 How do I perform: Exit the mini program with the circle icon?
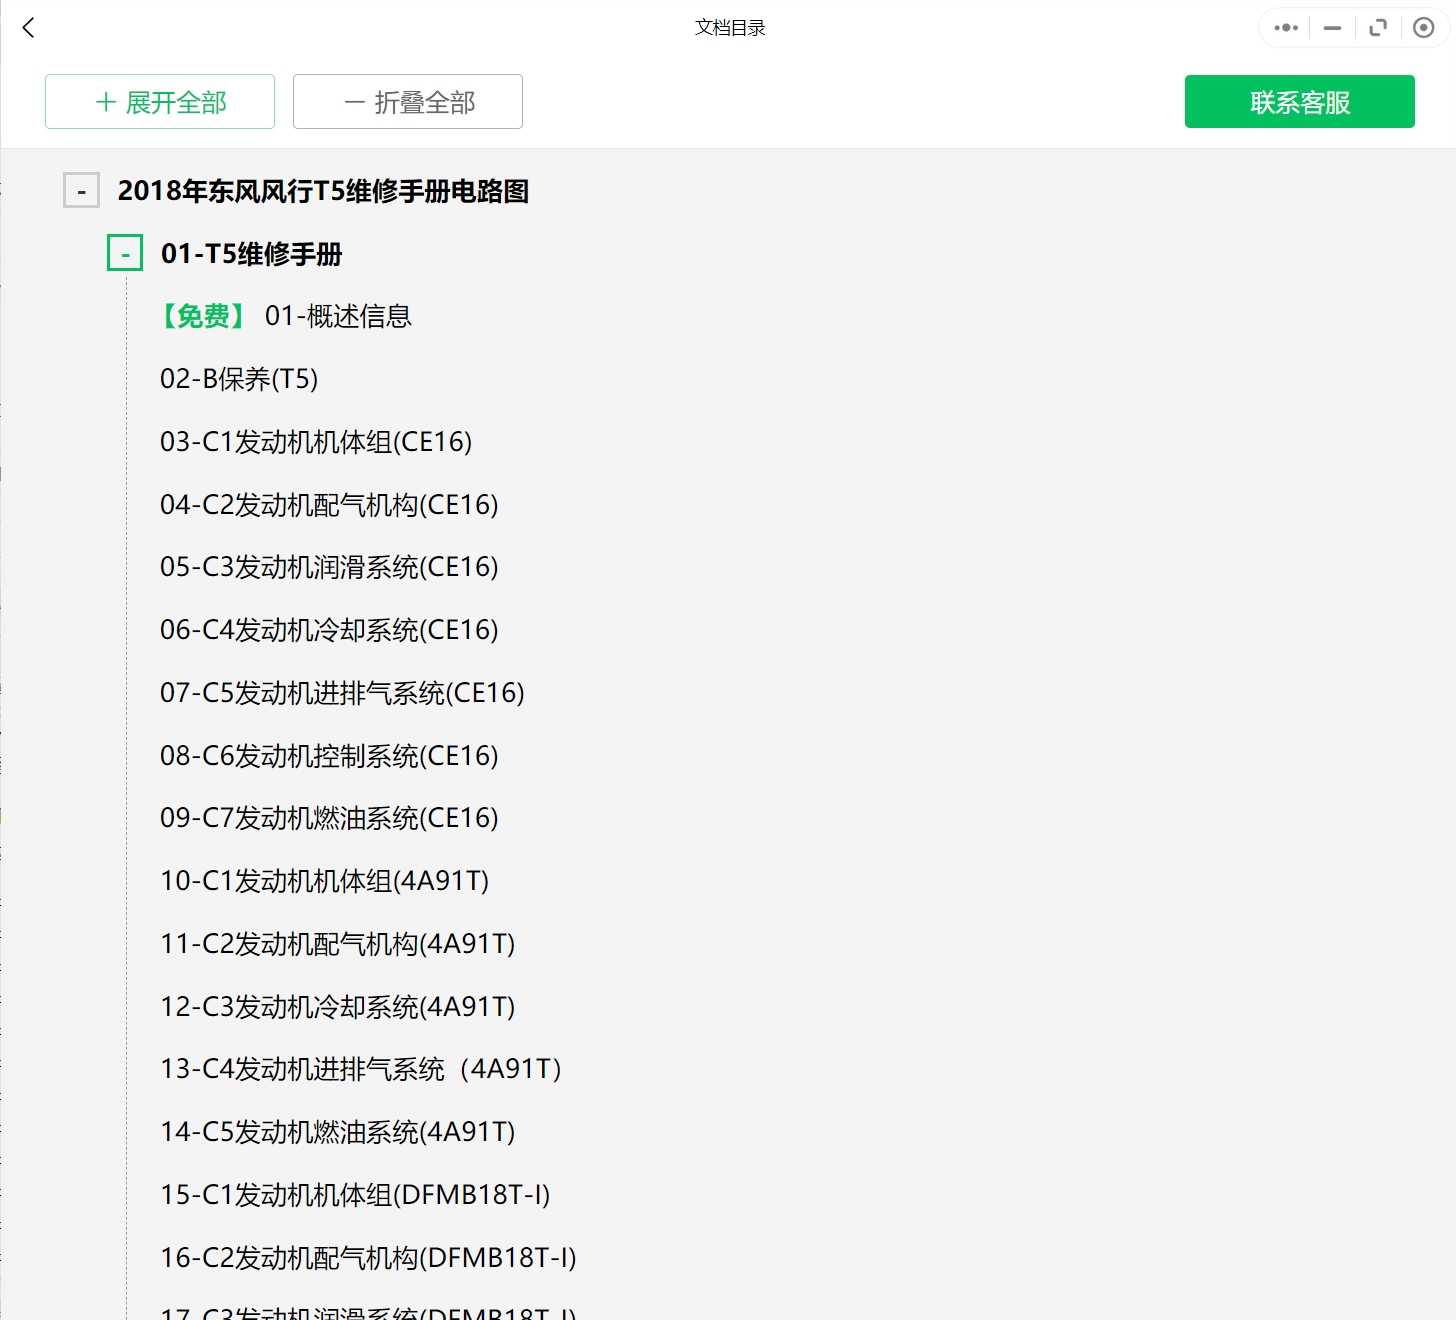click(x=1424, y=27)
